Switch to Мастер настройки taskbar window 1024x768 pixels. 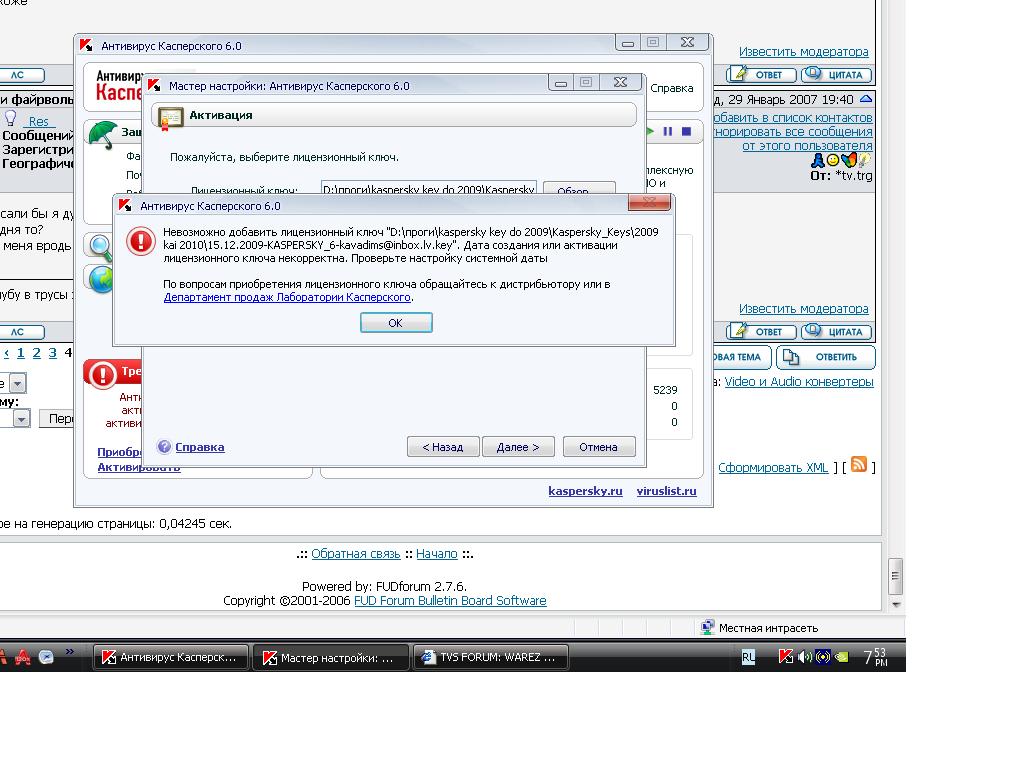330,657
